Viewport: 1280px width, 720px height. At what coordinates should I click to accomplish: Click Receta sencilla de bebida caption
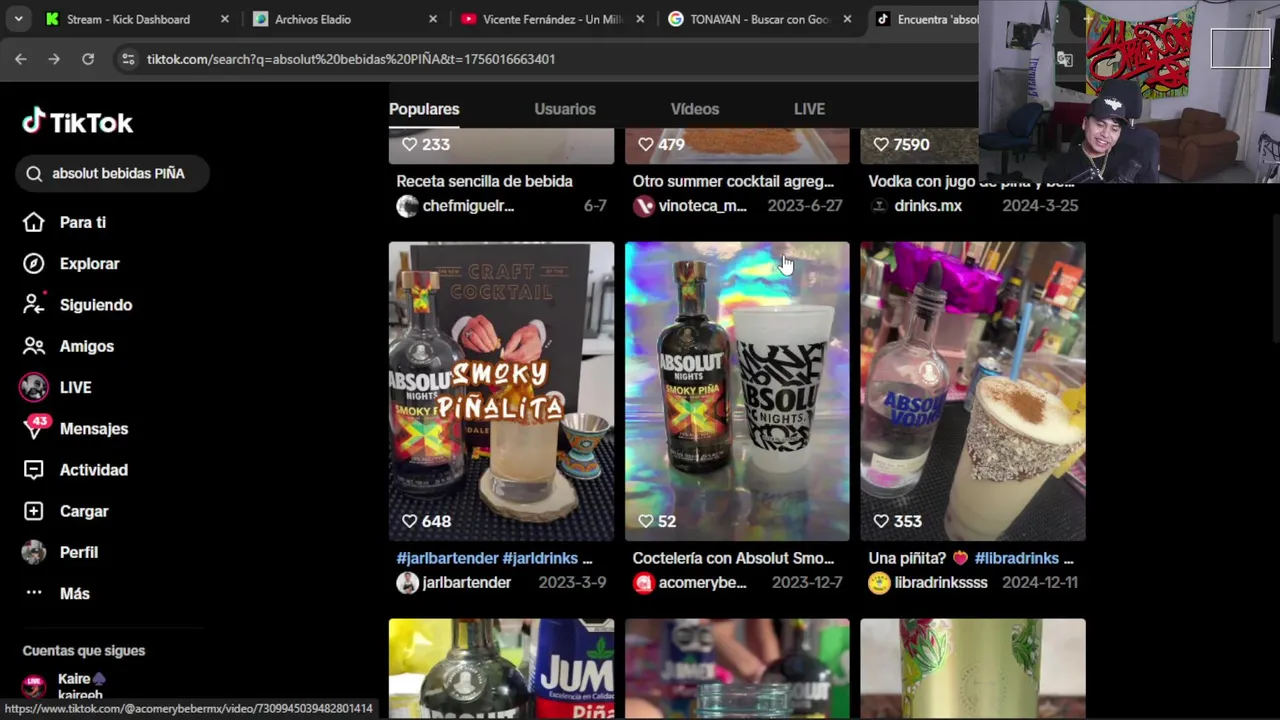484,181
